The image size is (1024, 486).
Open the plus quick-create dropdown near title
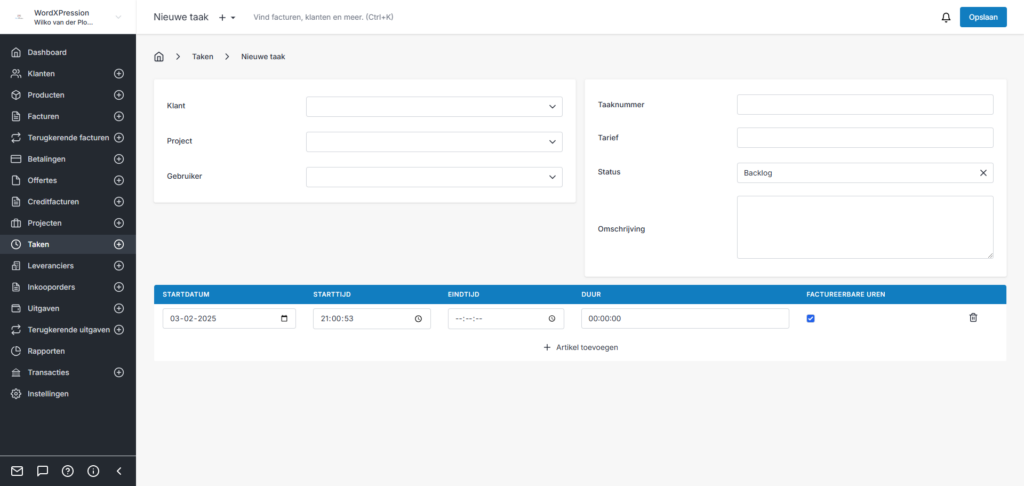pos(227,18)
